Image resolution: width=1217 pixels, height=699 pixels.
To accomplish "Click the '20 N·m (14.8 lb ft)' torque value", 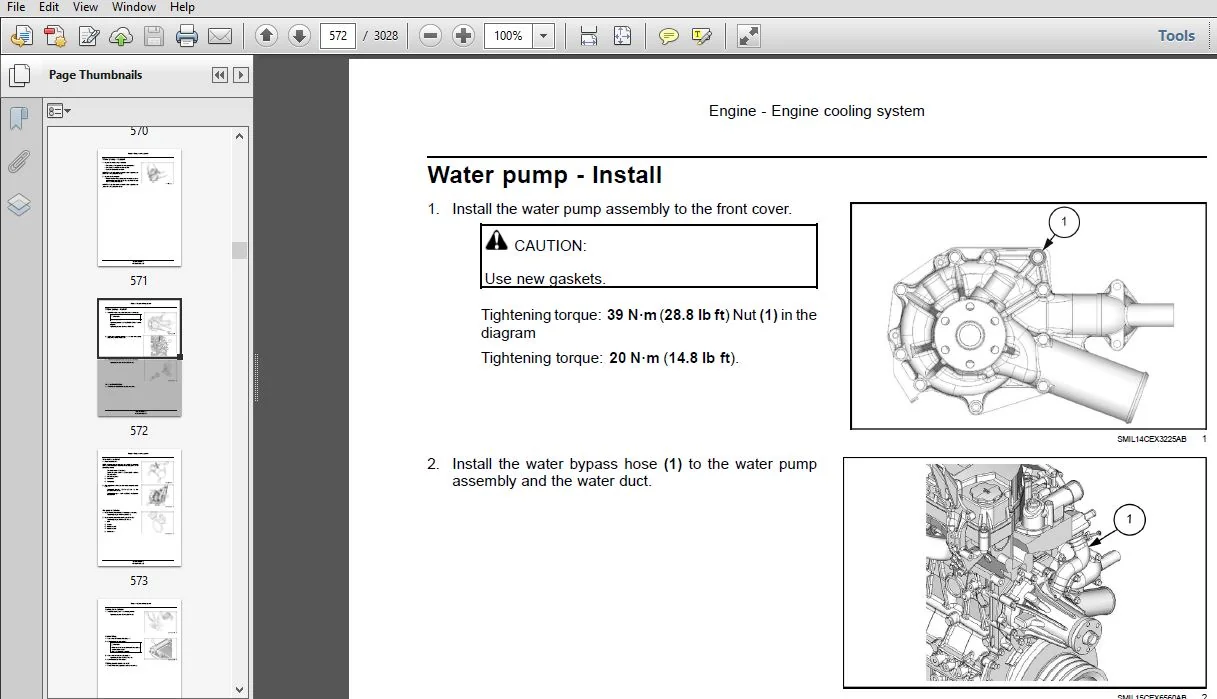I will (x=672, y=358).
